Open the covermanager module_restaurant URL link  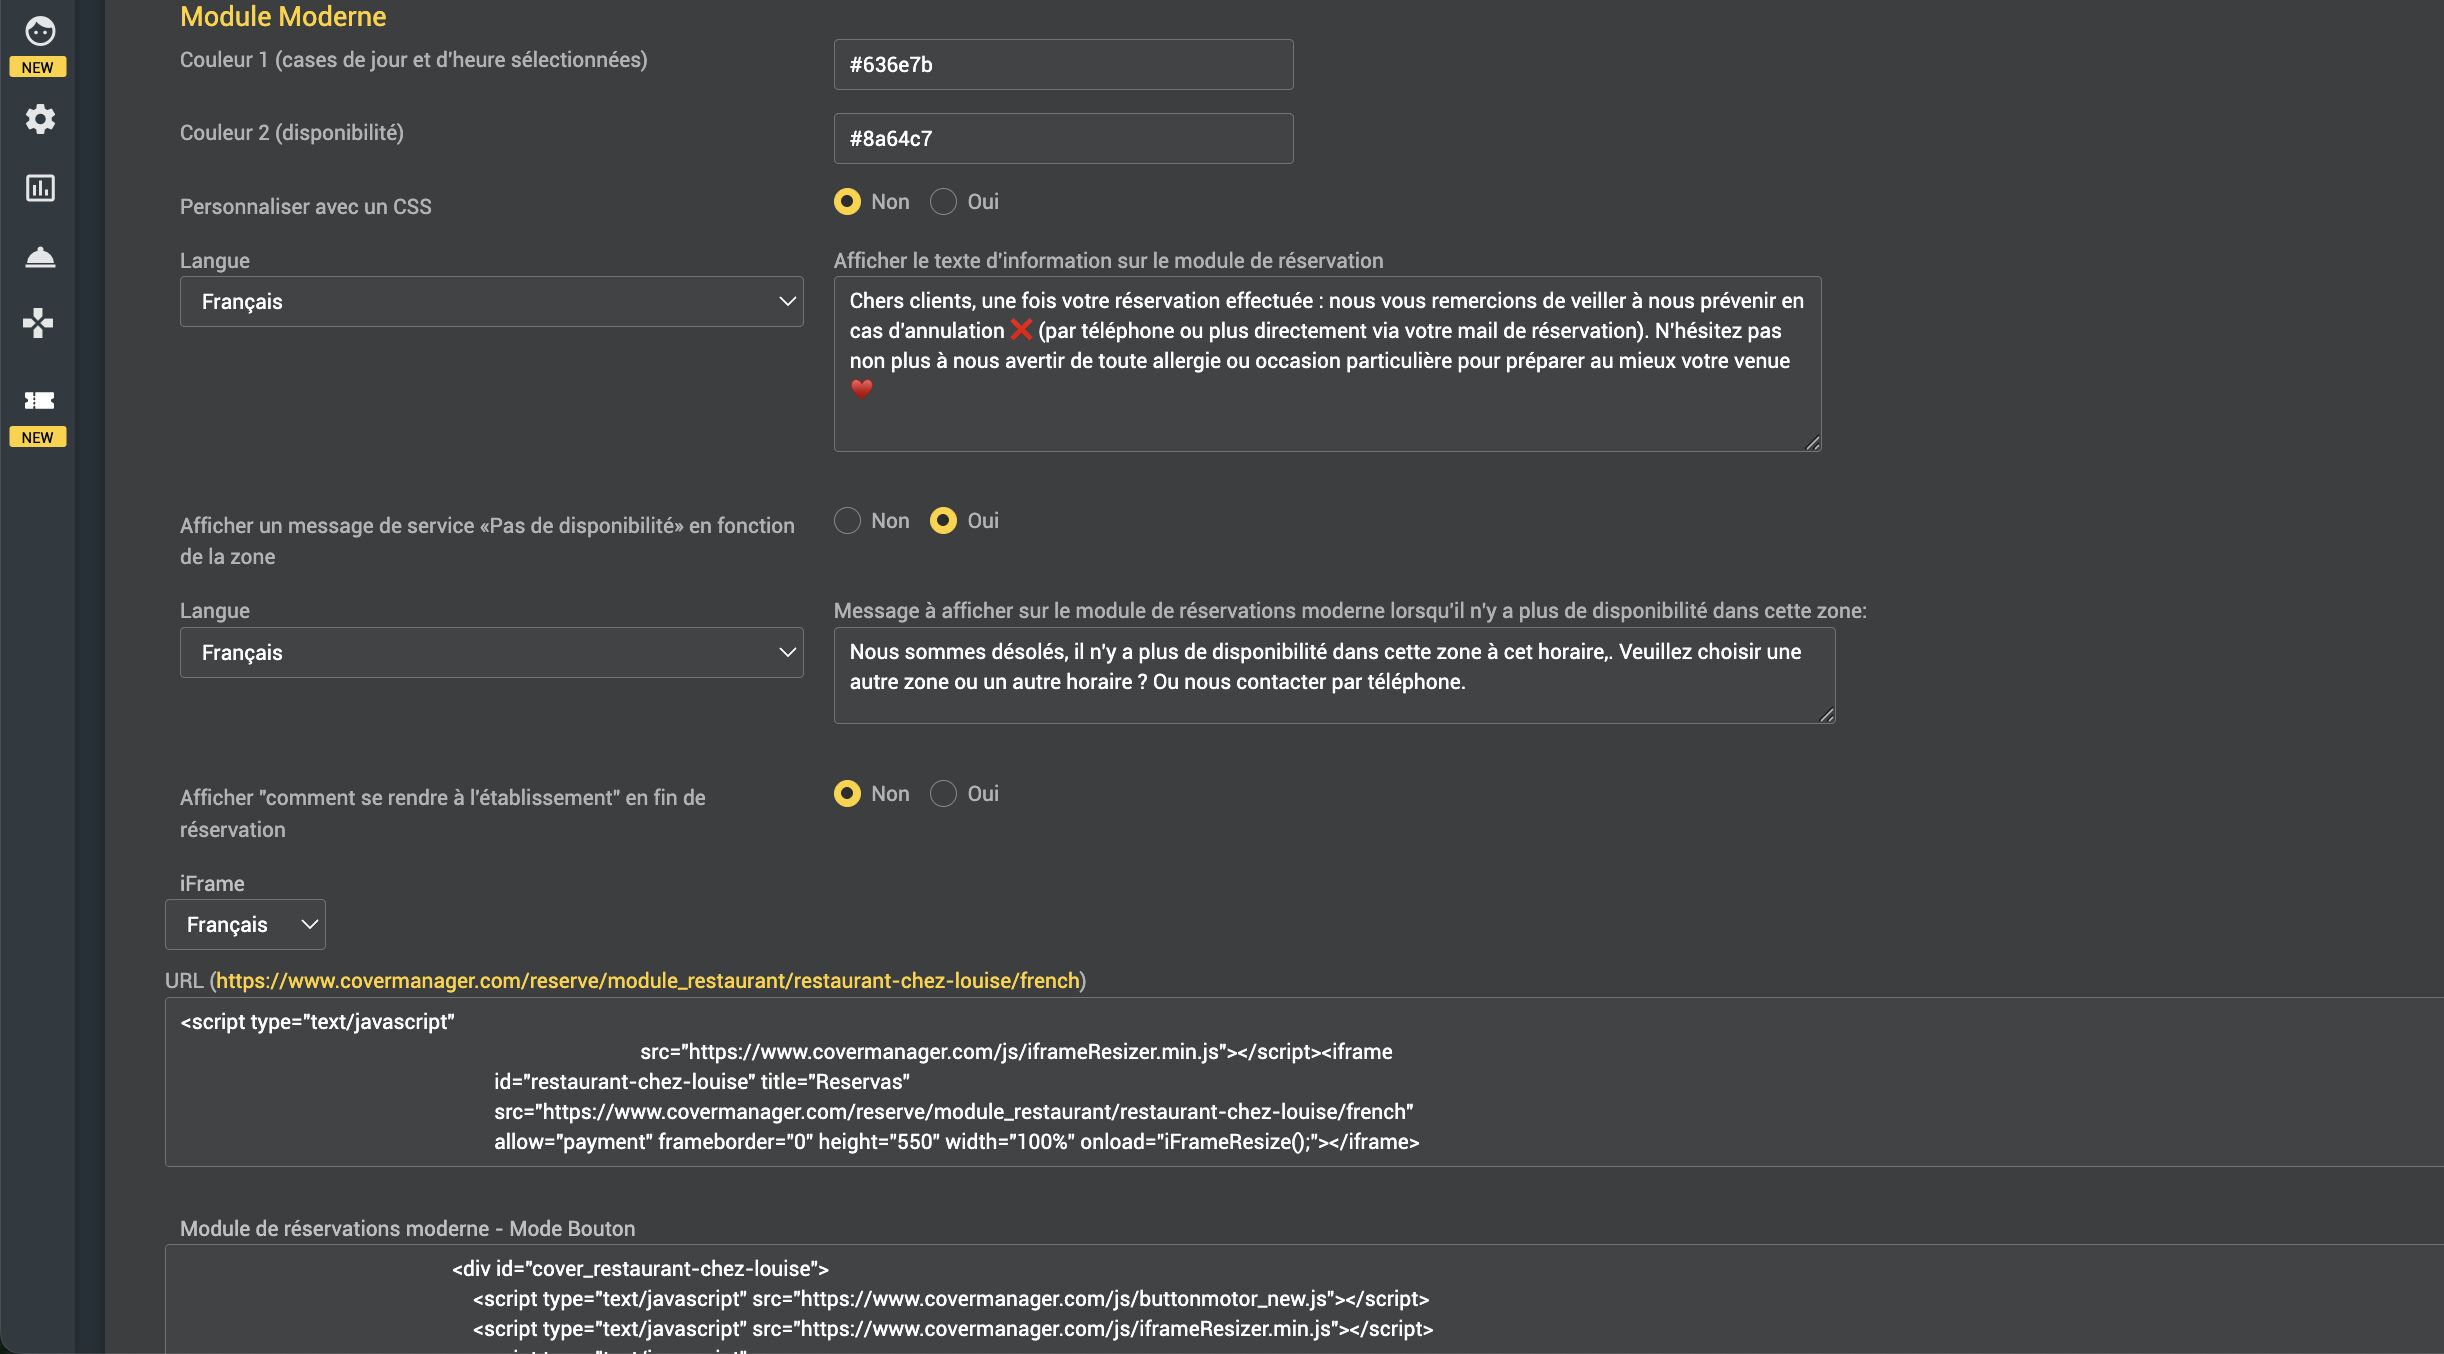pyautogui.click(x=647, y=981)
